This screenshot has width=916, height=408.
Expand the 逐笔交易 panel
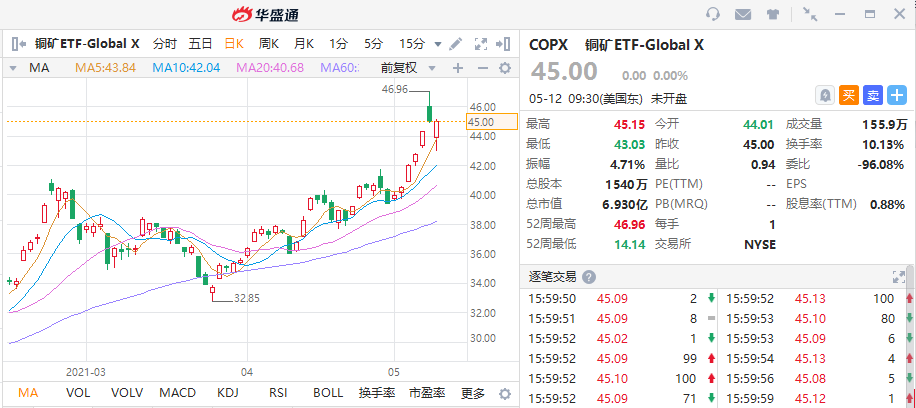click(x=898, y=277)
